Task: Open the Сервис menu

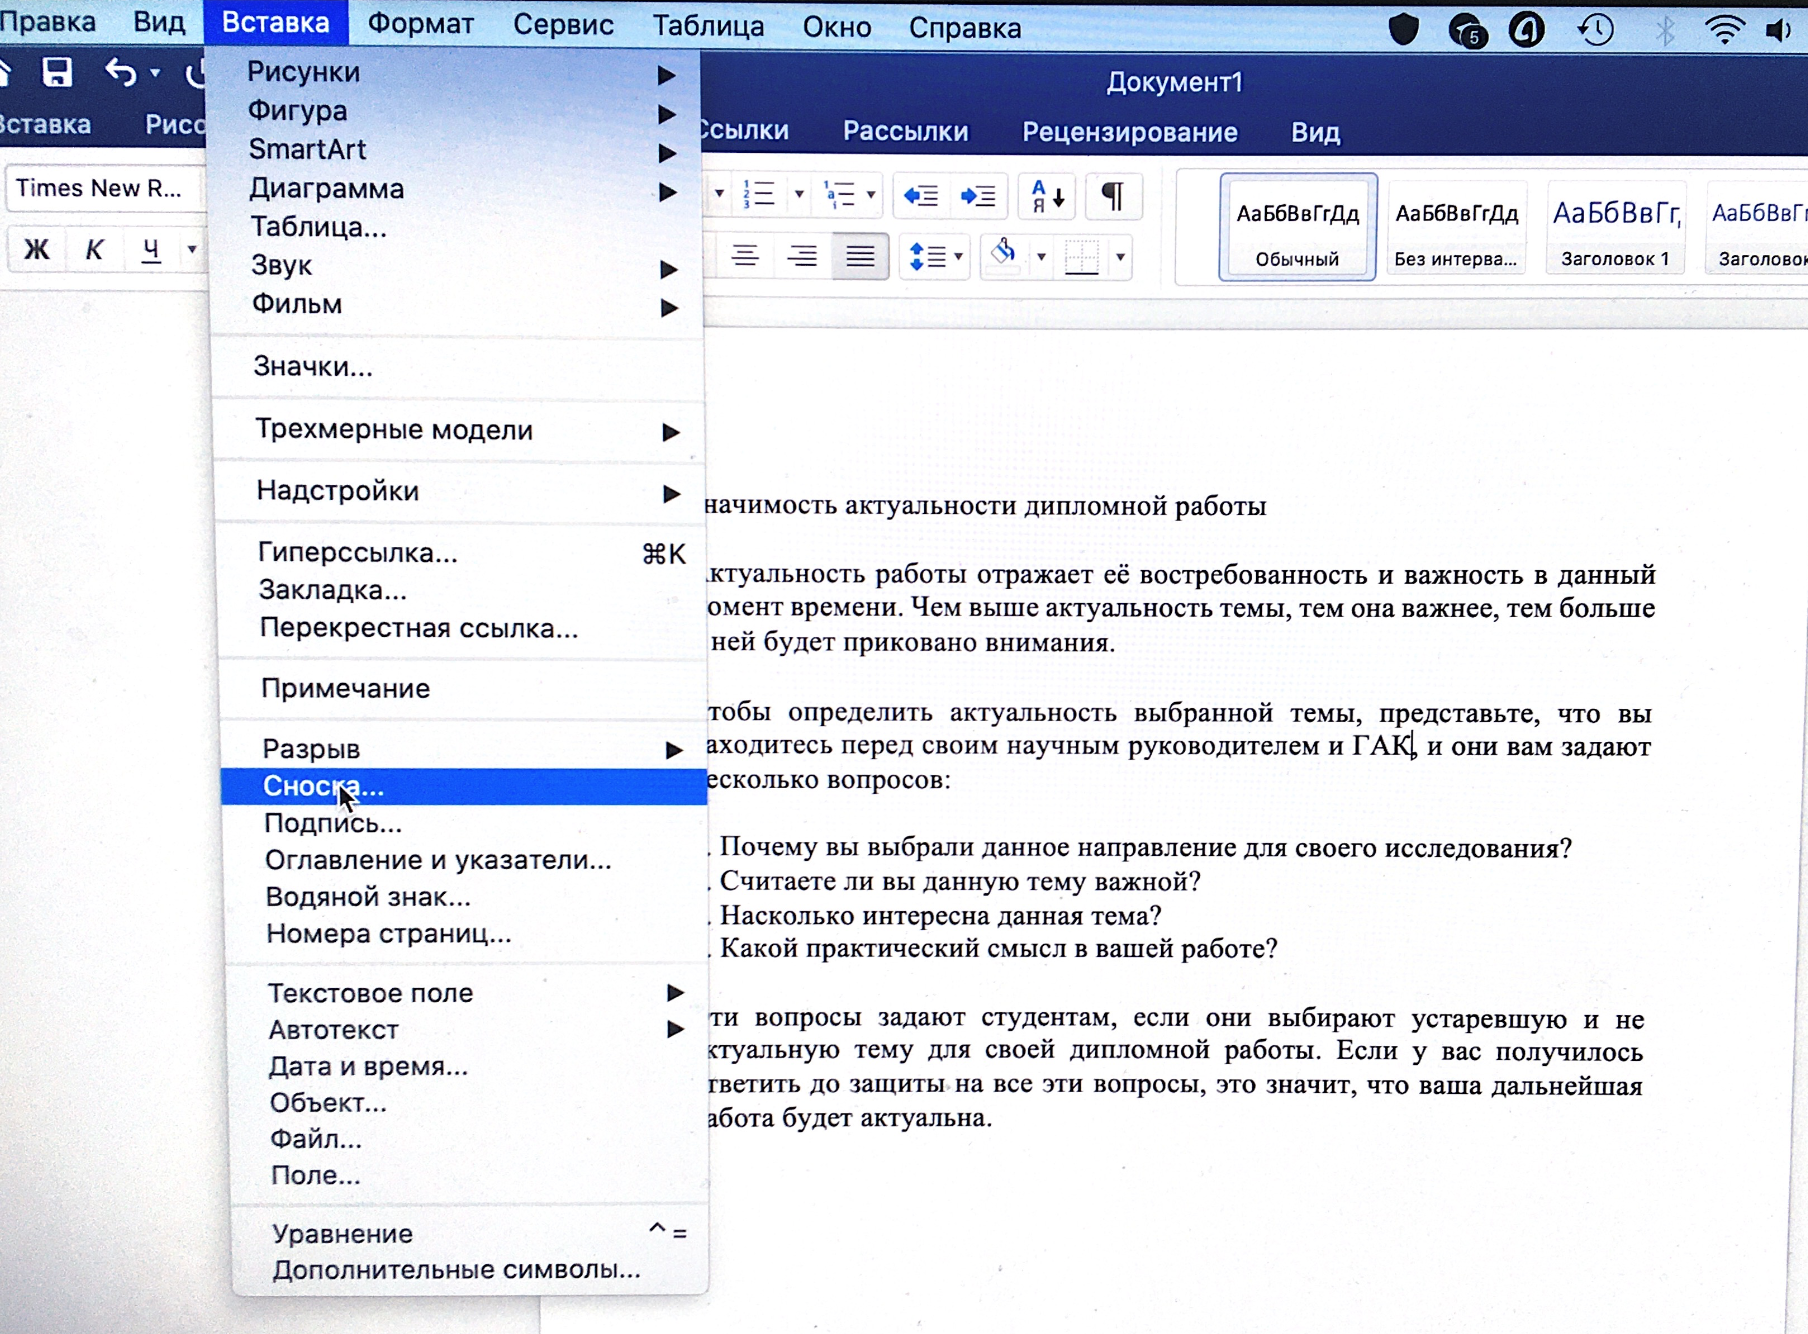Action: [563, 25]
